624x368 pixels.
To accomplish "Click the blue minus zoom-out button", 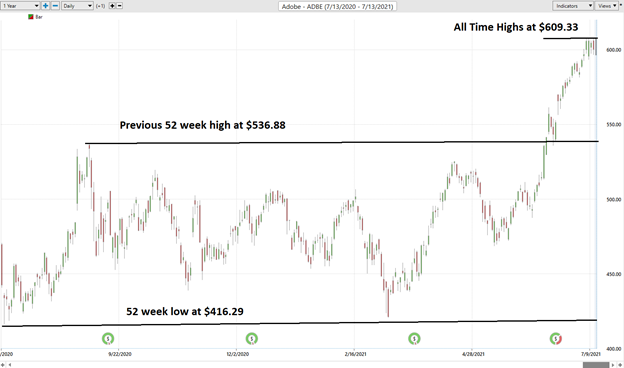I will (55, 6).
